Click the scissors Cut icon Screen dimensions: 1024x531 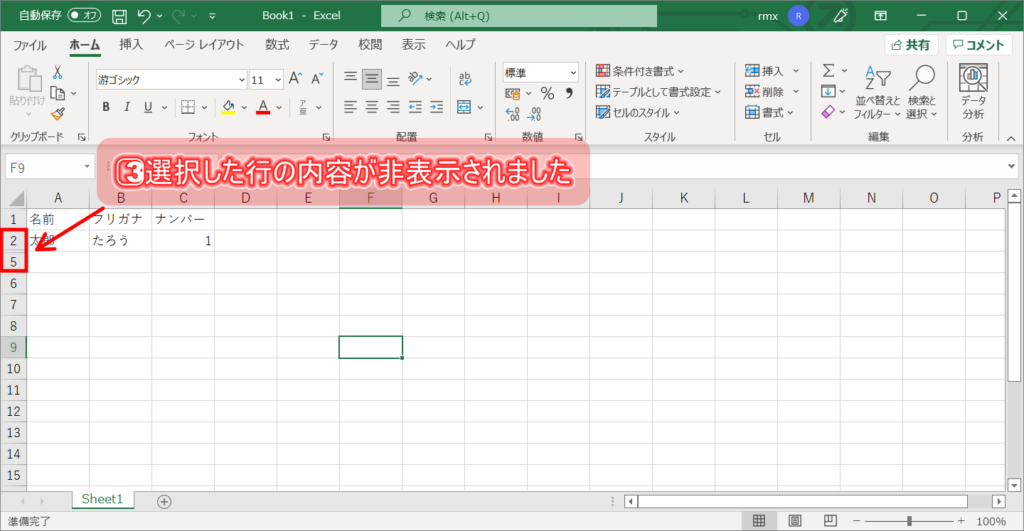tap(58, 73)
